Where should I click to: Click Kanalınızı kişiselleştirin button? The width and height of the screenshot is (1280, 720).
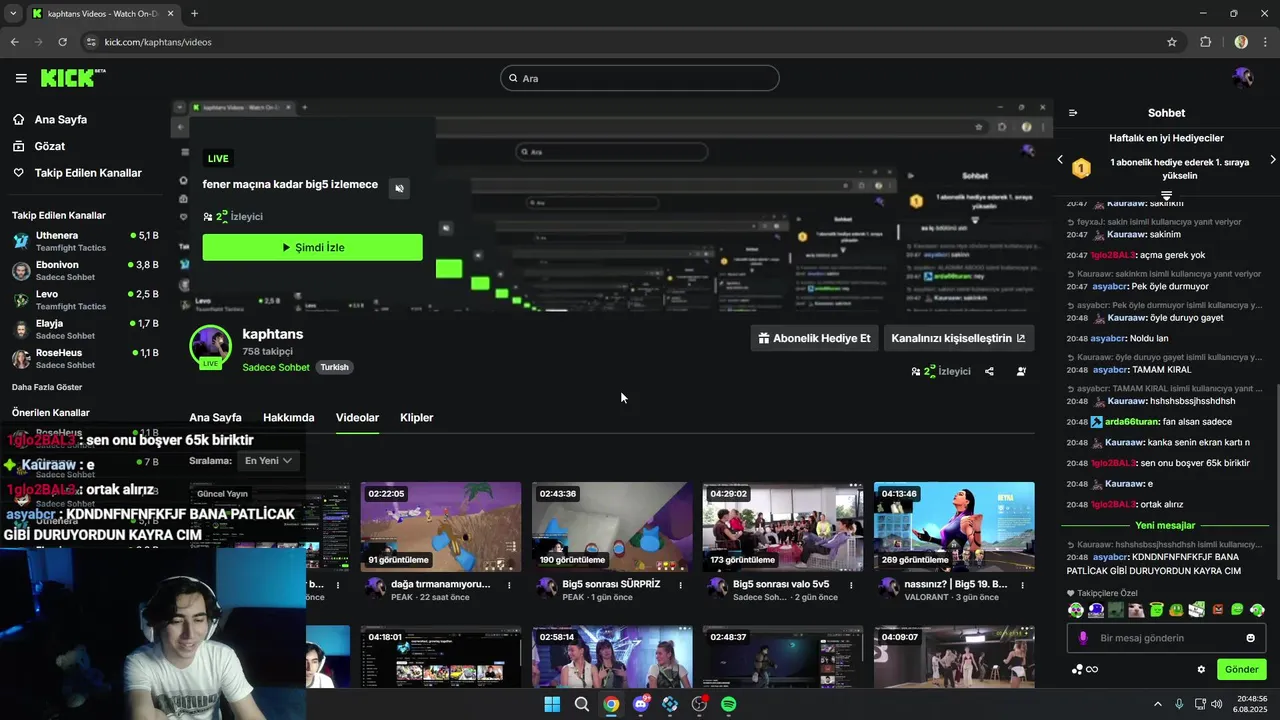coord(958,338)
